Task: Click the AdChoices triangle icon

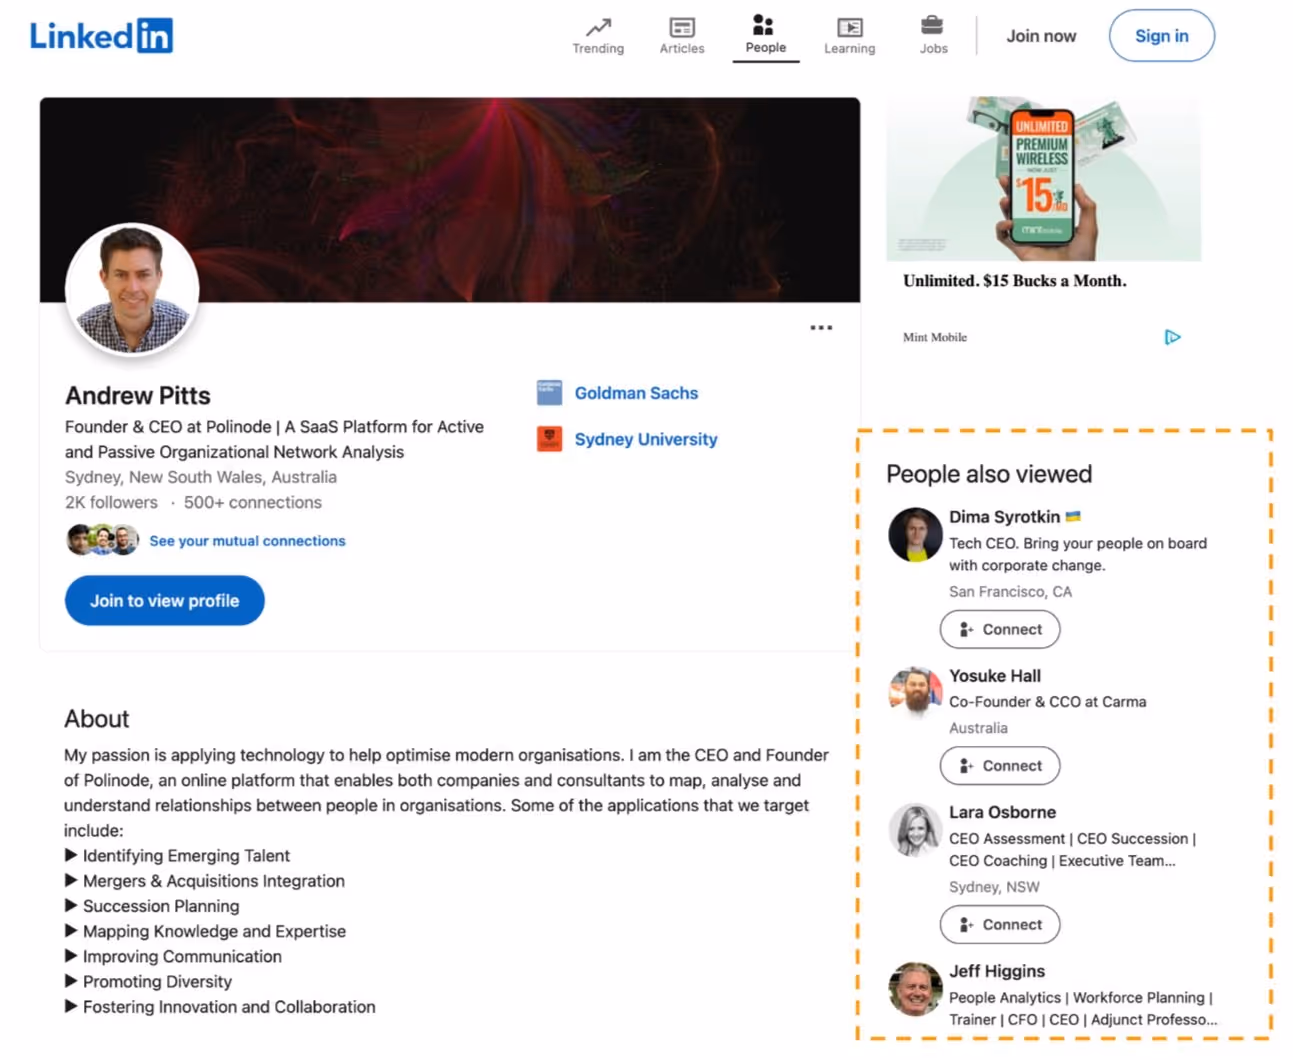Action: click(x=1173, y=337)
